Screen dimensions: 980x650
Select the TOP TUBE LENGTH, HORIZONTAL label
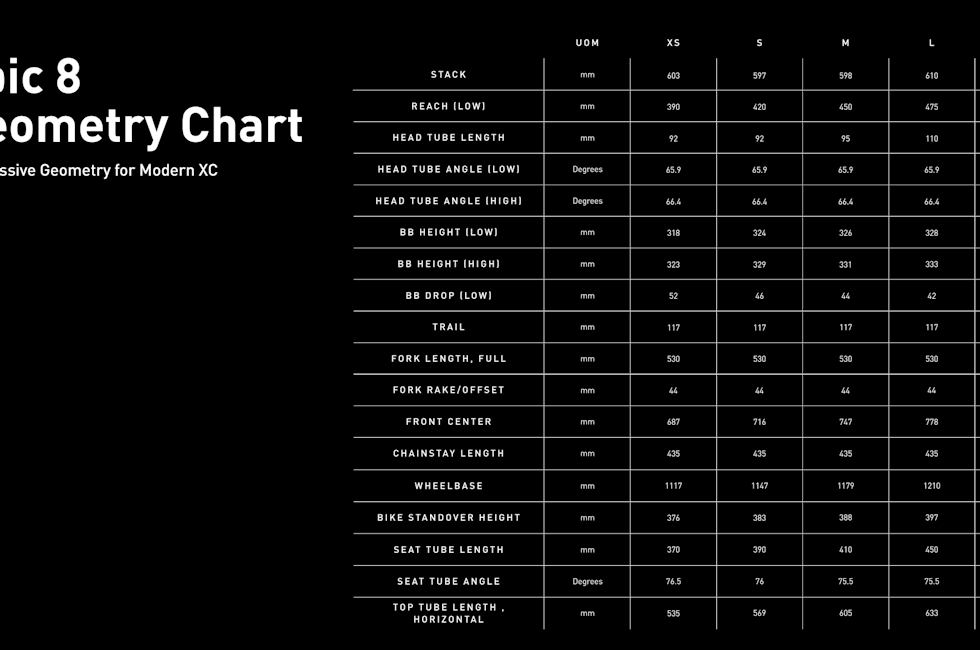pyautogui.click(x=448, y=613)
